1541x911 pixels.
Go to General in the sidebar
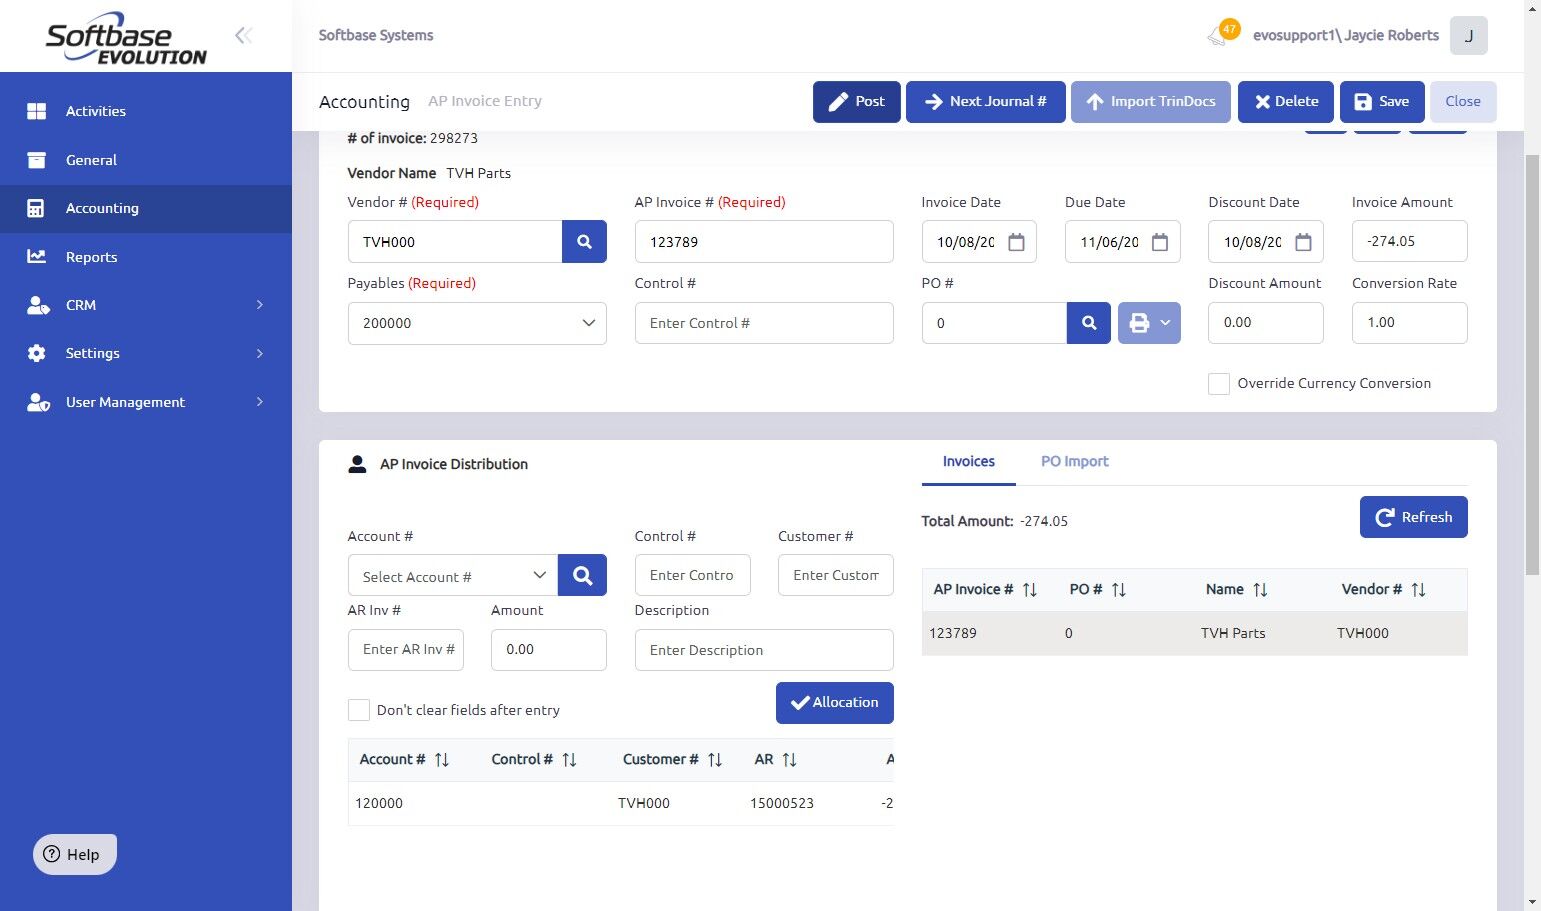(x=146, y=160)
